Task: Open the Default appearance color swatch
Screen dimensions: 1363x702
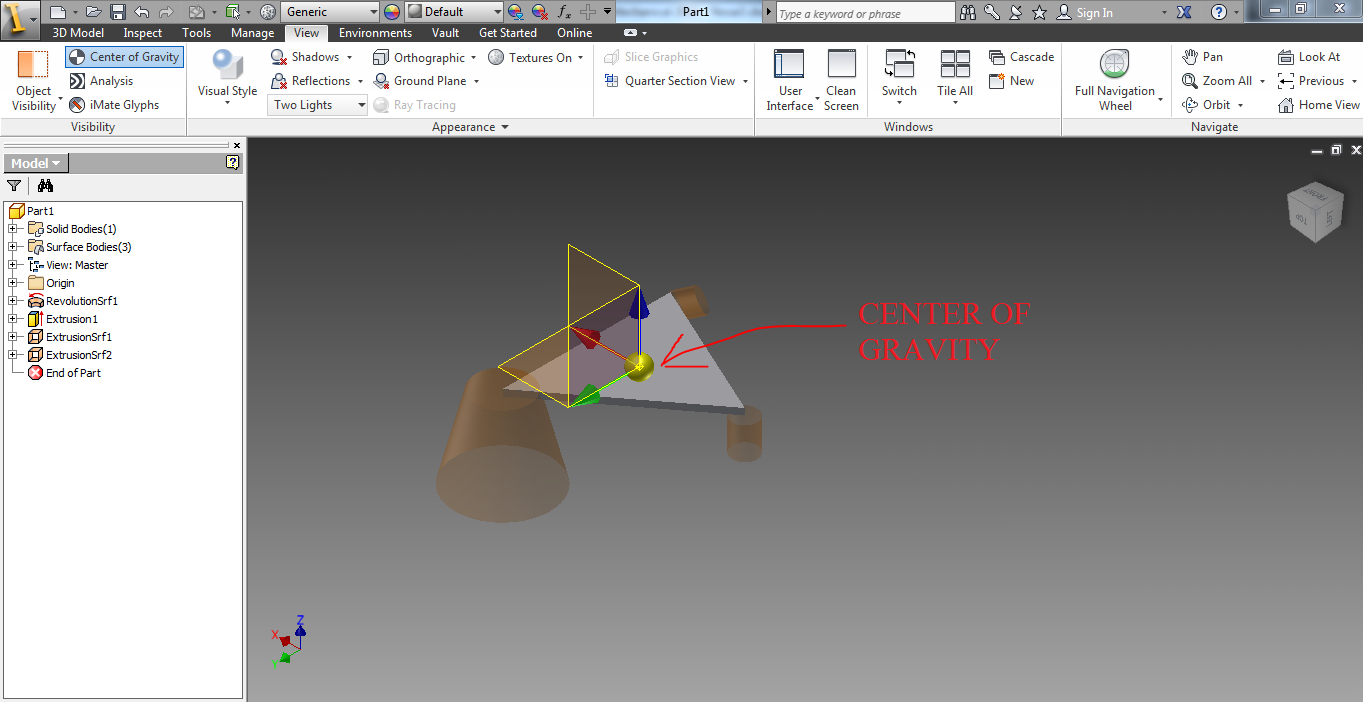Action: tap(452, 12)
